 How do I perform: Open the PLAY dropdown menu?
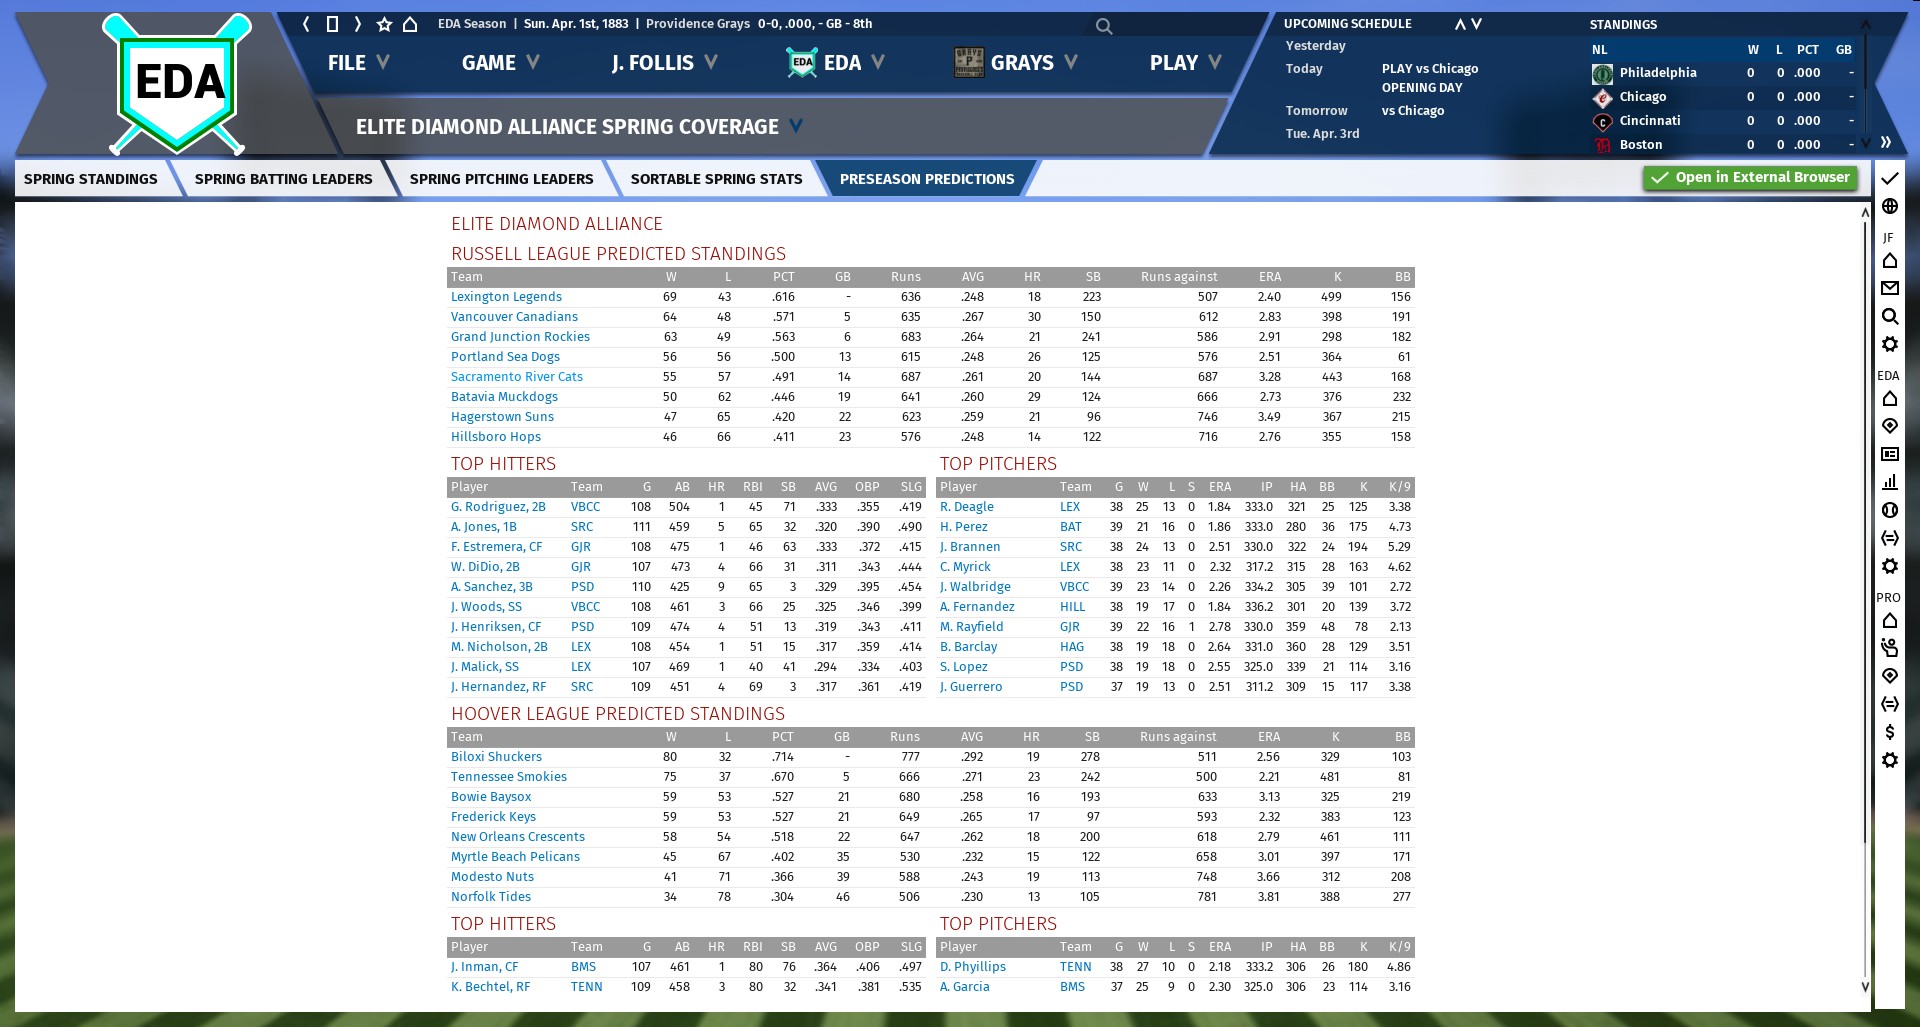point(1185,63)
